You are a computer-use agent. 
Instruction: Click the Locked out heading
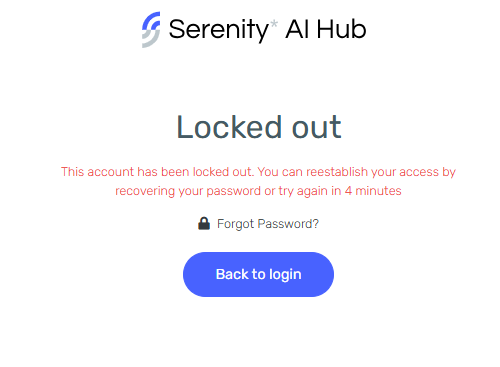pyautogui.click(x=259, y=127)
